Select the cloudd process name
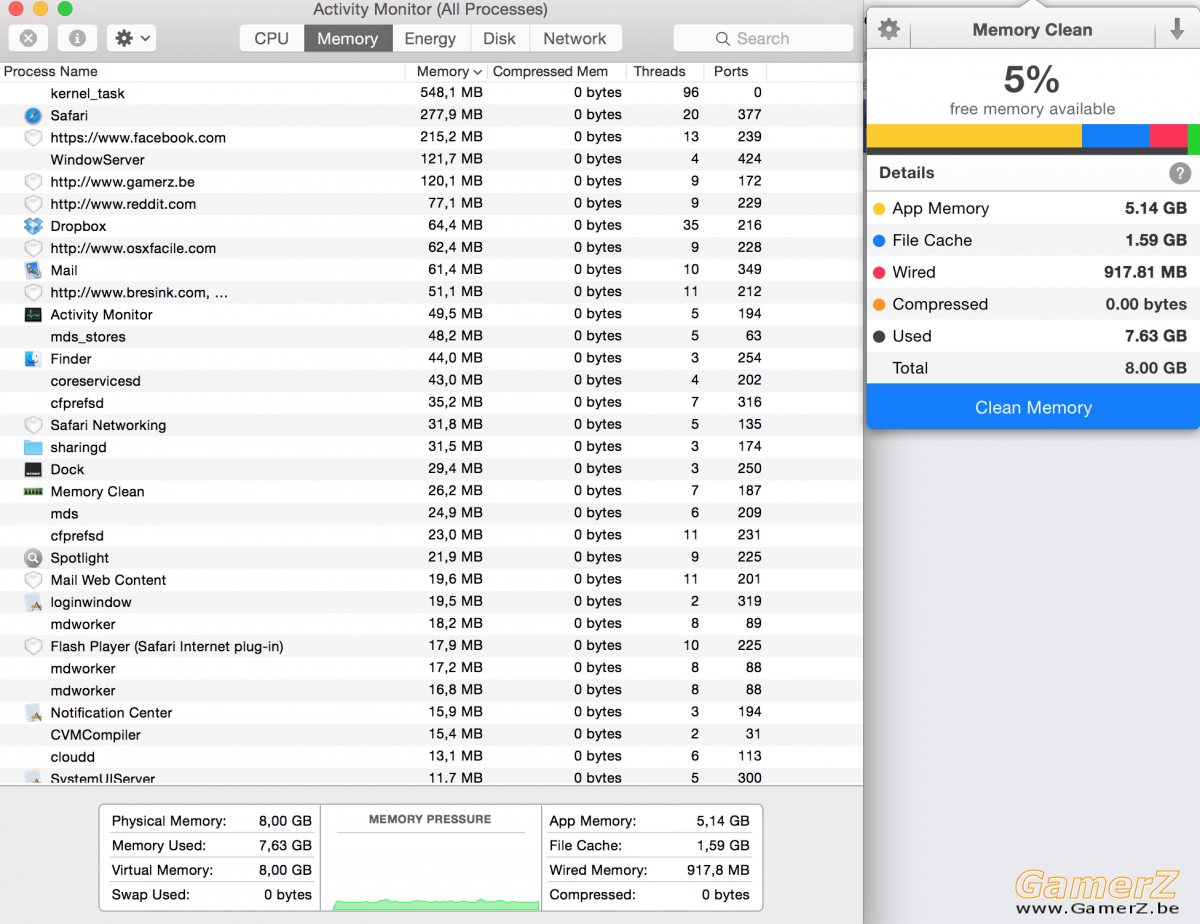 pyautogui.click(x=73, y=757)
